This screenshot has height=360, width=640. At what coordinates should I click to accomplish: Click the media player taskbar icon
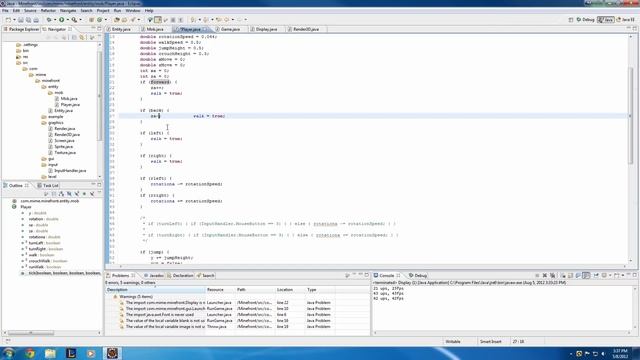point(91,353)
